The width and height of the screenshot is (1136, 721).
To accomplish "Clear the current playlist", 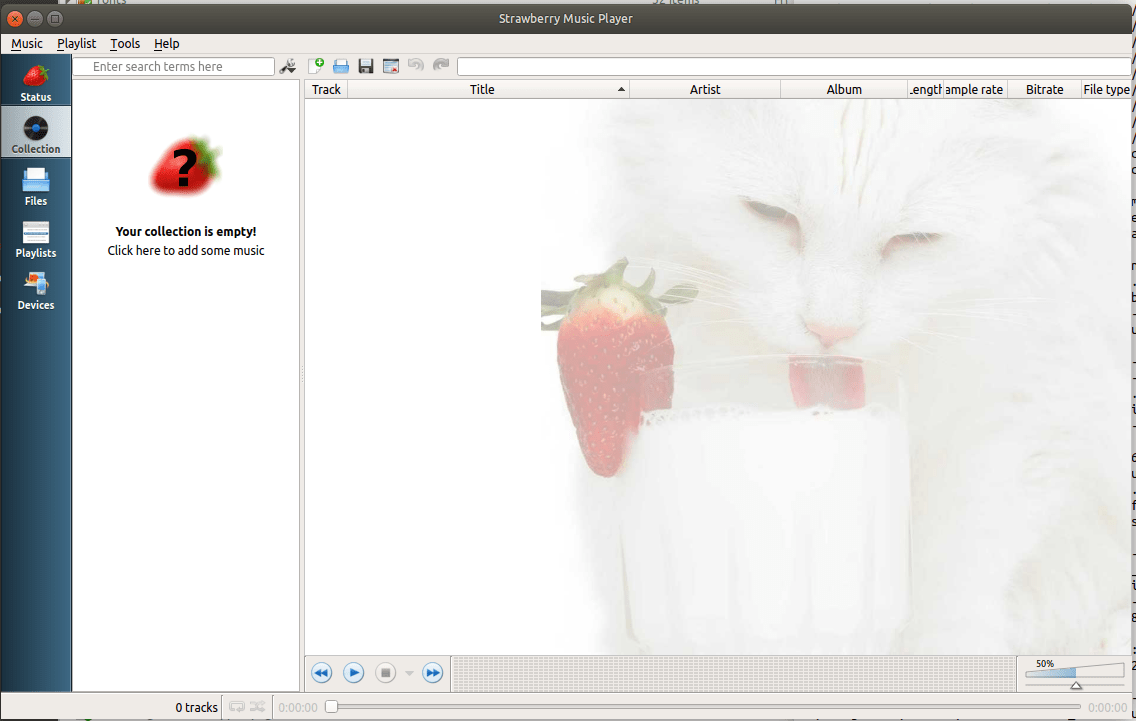I will pos(391,65).
